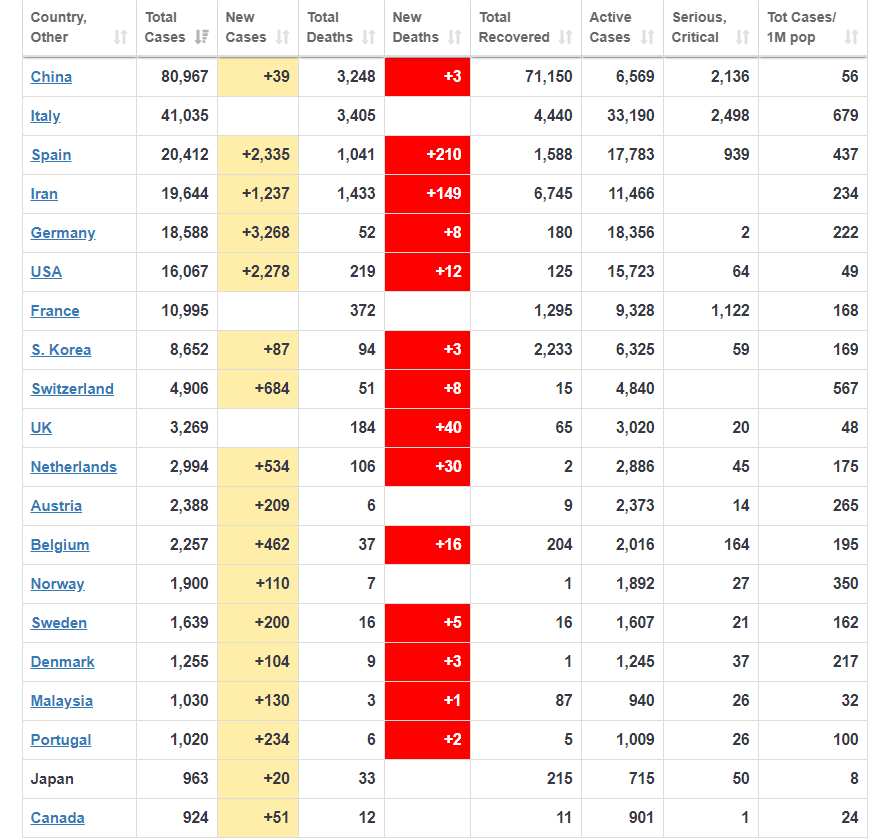Screen dimensions: 894x838
Task: Click the Malaysia country link
Action: (62, 701)
